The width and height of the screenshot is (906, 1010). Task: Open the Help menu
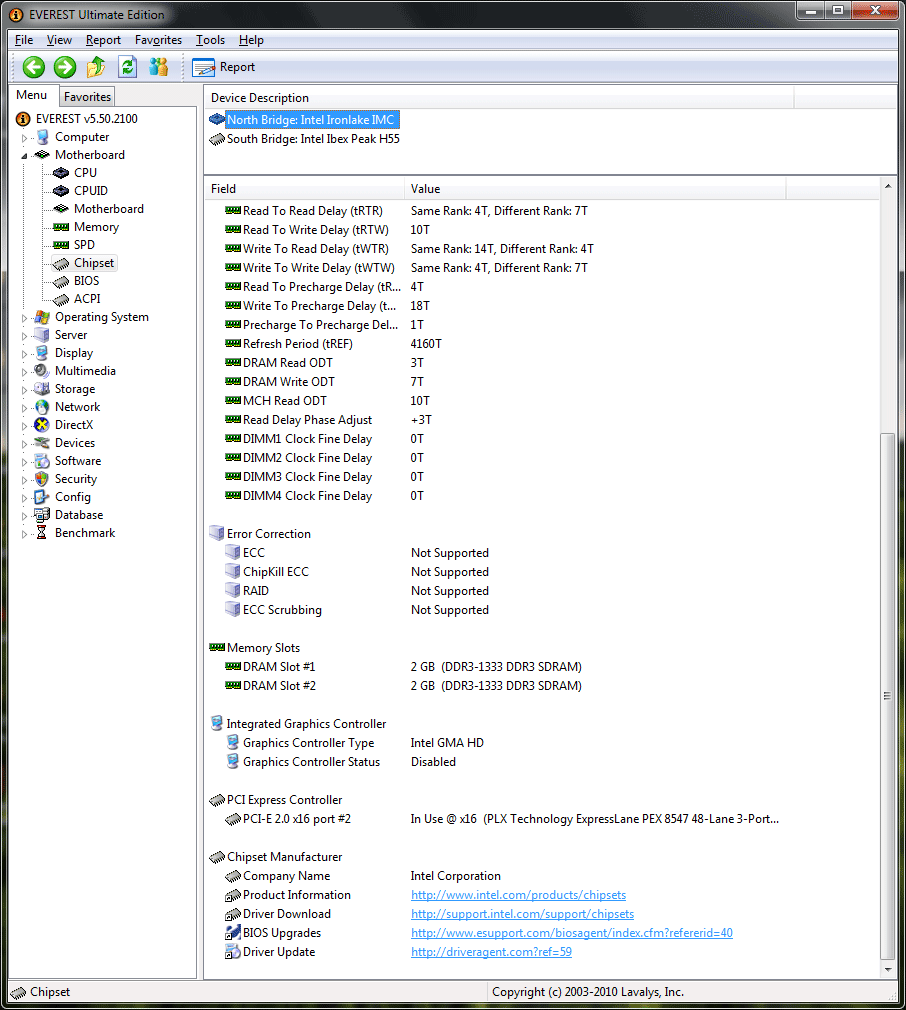(251, 40)
